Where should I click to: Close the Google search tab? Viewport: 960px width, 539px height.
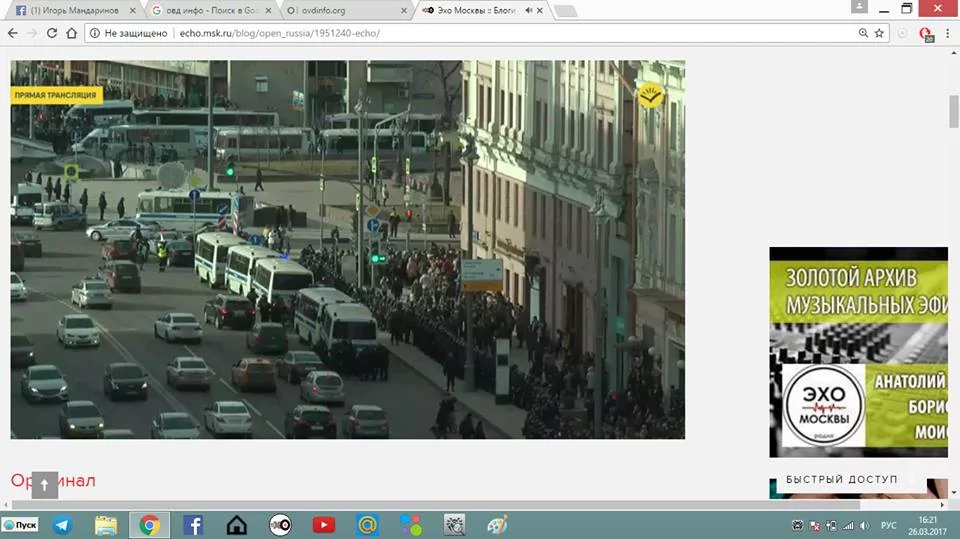click(268, 10)
